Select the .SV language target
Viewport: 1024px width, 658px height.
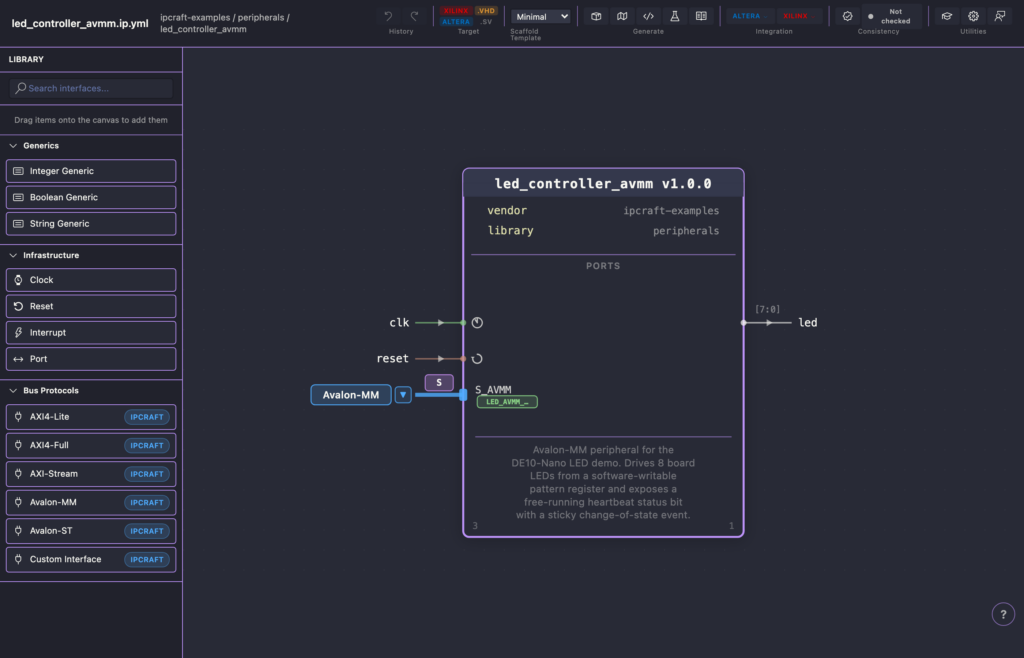486,22
